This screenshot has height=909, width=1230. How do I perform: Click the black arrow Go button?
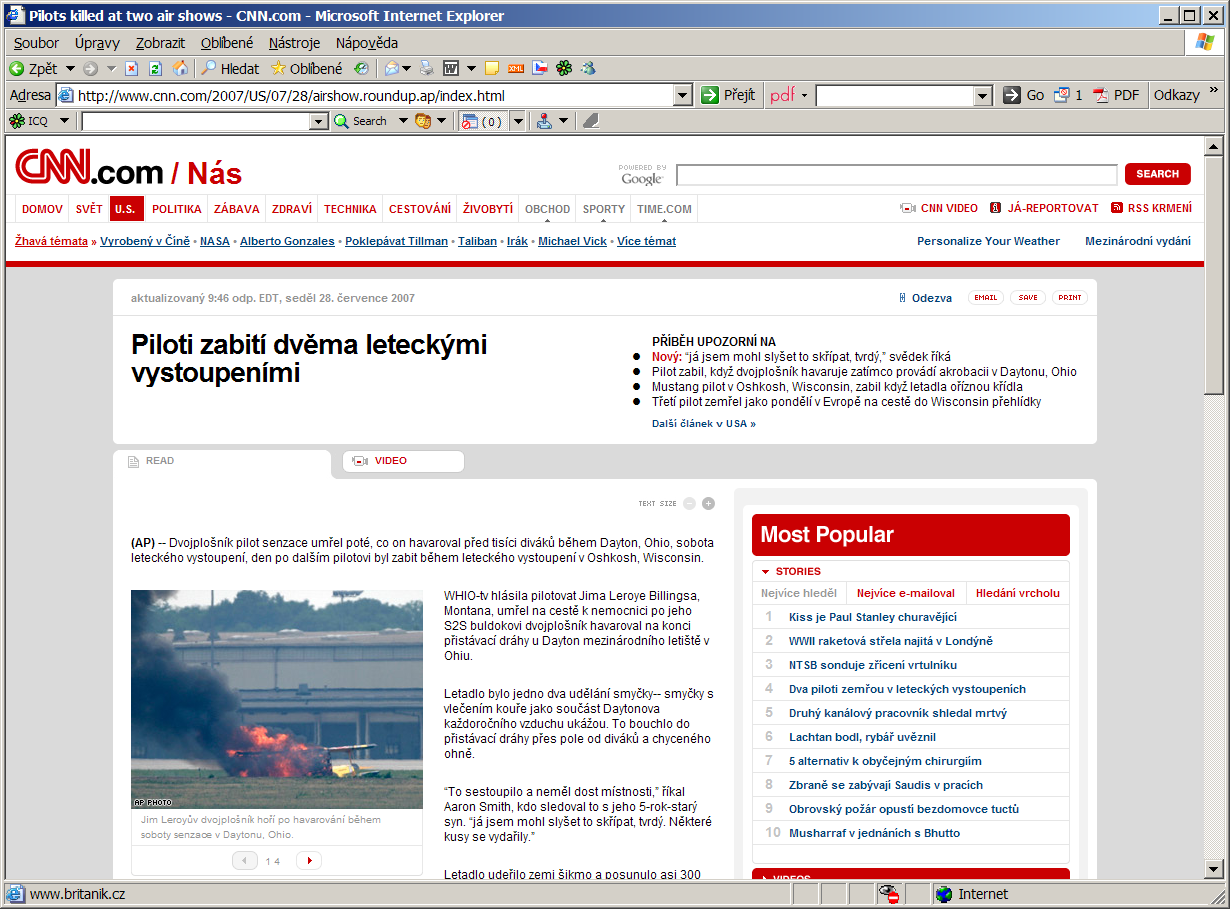tap(1024, 95)
